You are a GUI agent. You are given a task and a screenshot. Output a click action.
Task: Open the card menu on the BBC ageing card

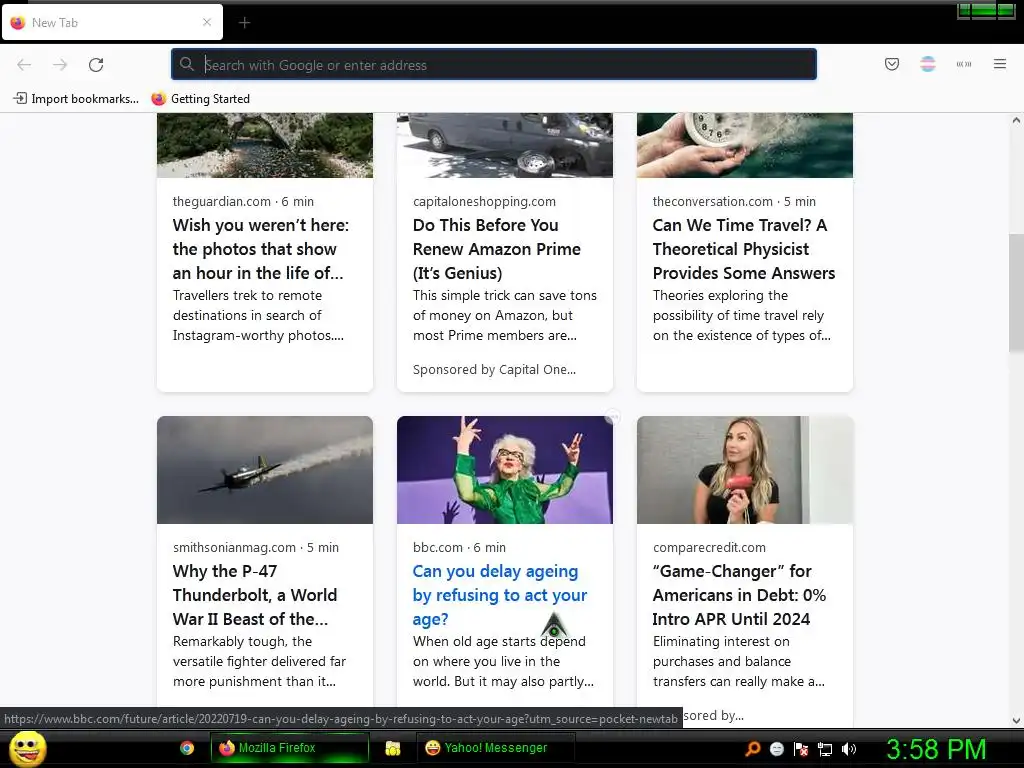(612, 417)
